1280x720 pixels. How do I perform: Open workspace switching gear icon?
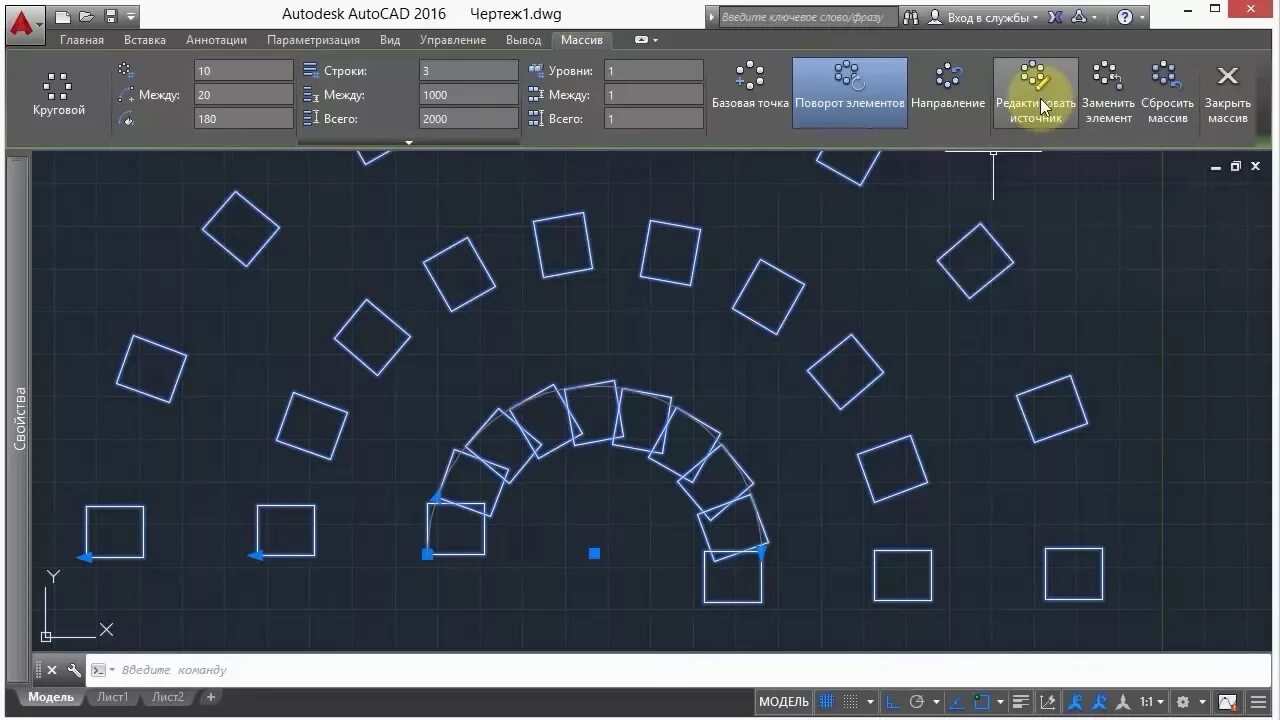(1183, 702)
